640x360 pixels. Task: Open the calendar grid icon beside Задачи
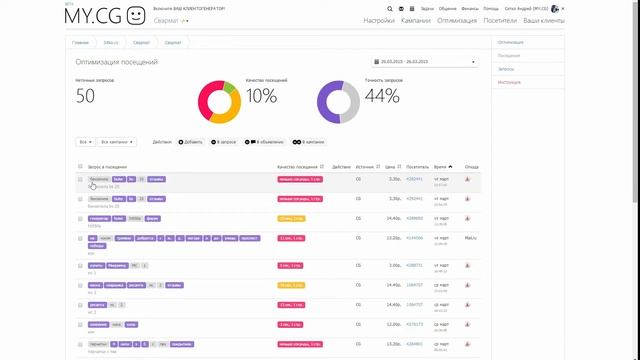[x=412, y=9]
